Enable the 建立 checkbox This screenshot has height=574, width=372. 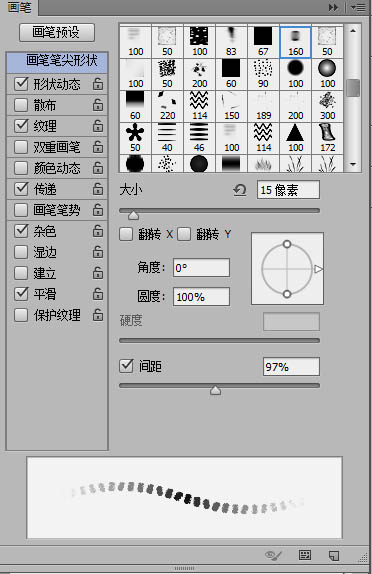pyautogui.click(x=21, y=273)
